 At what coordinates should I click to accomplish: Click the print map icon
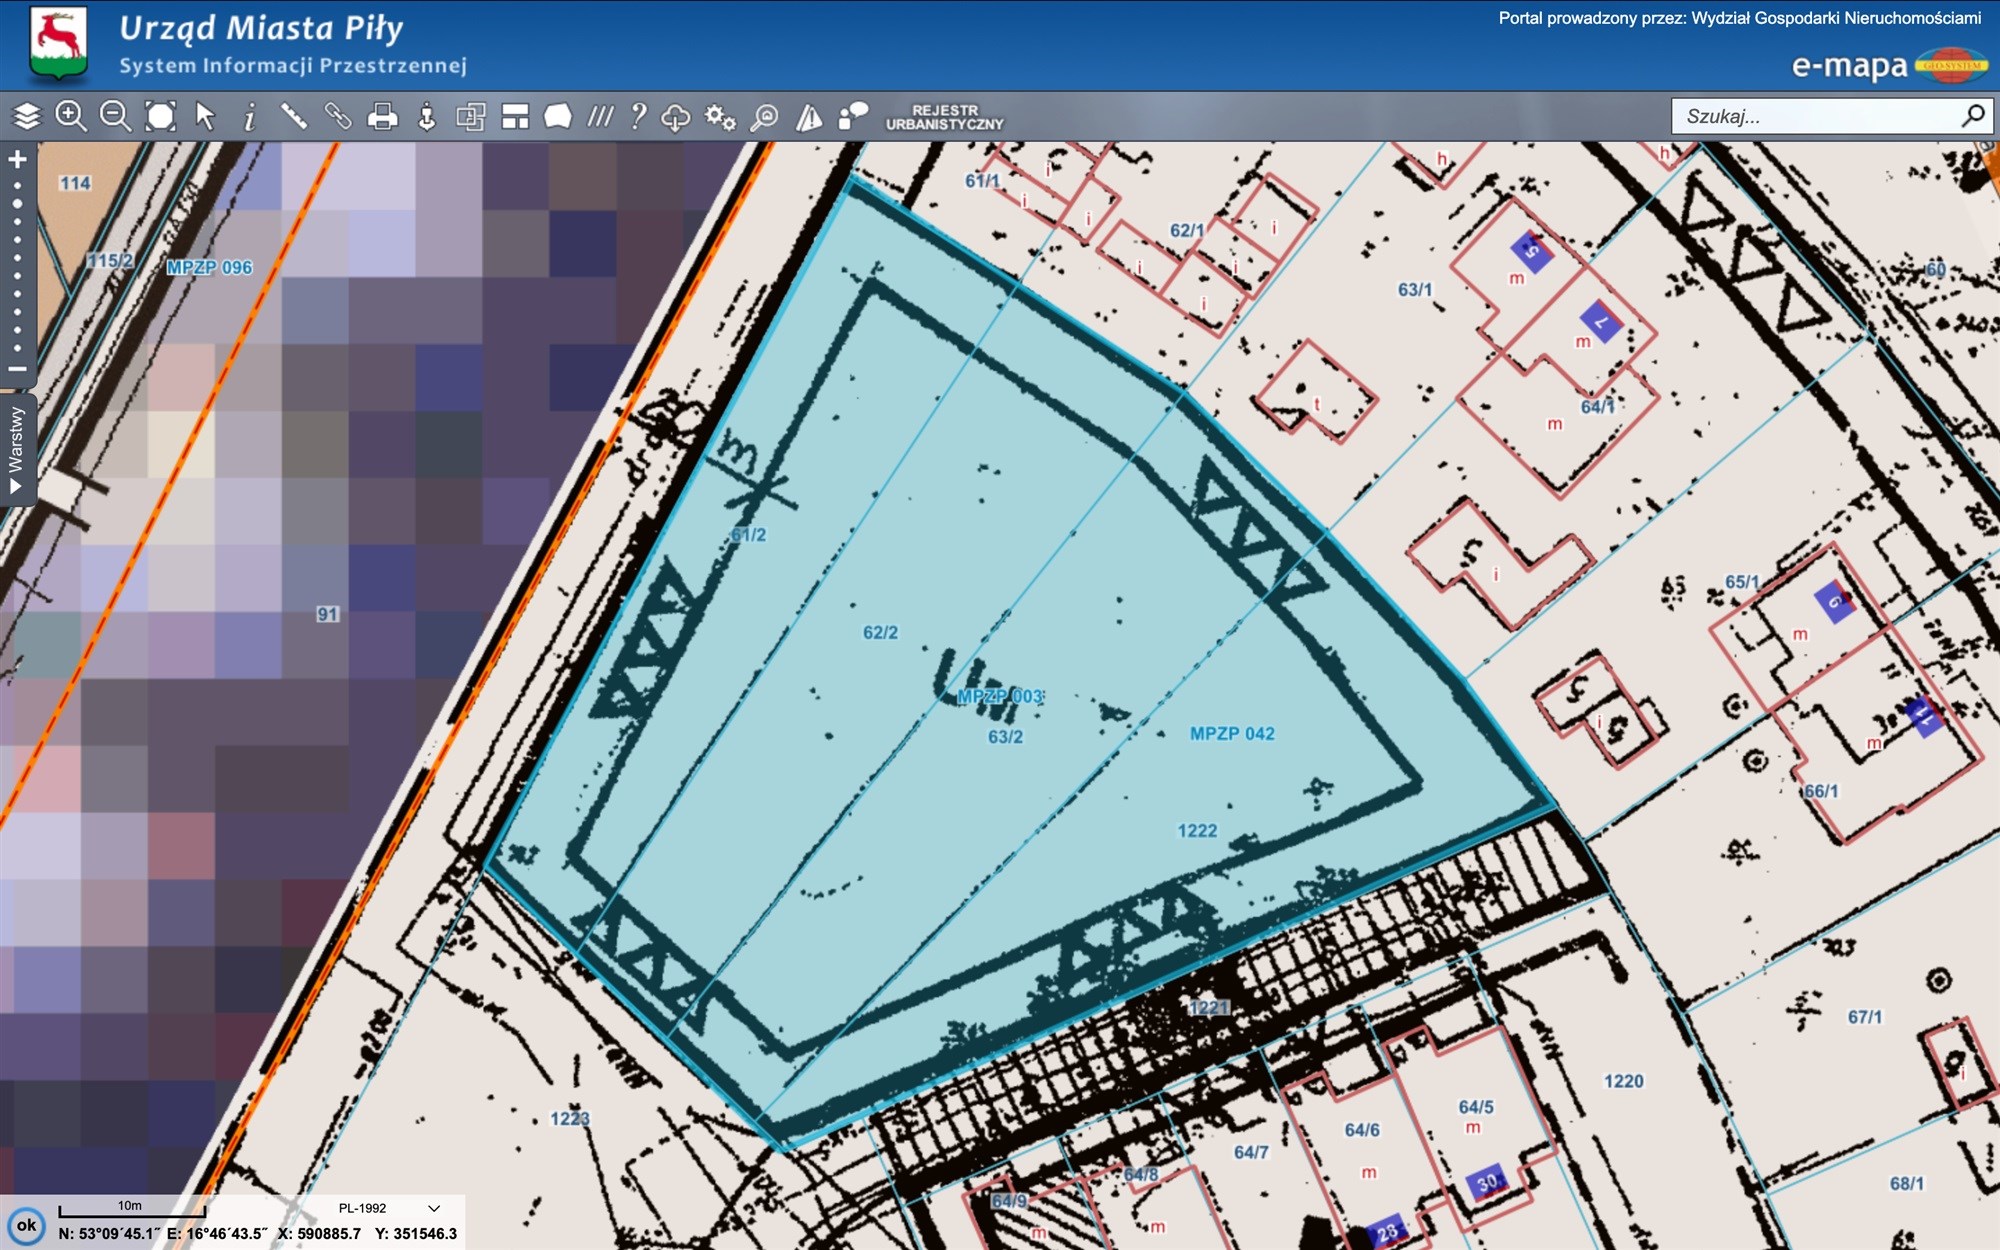[382, 117]
